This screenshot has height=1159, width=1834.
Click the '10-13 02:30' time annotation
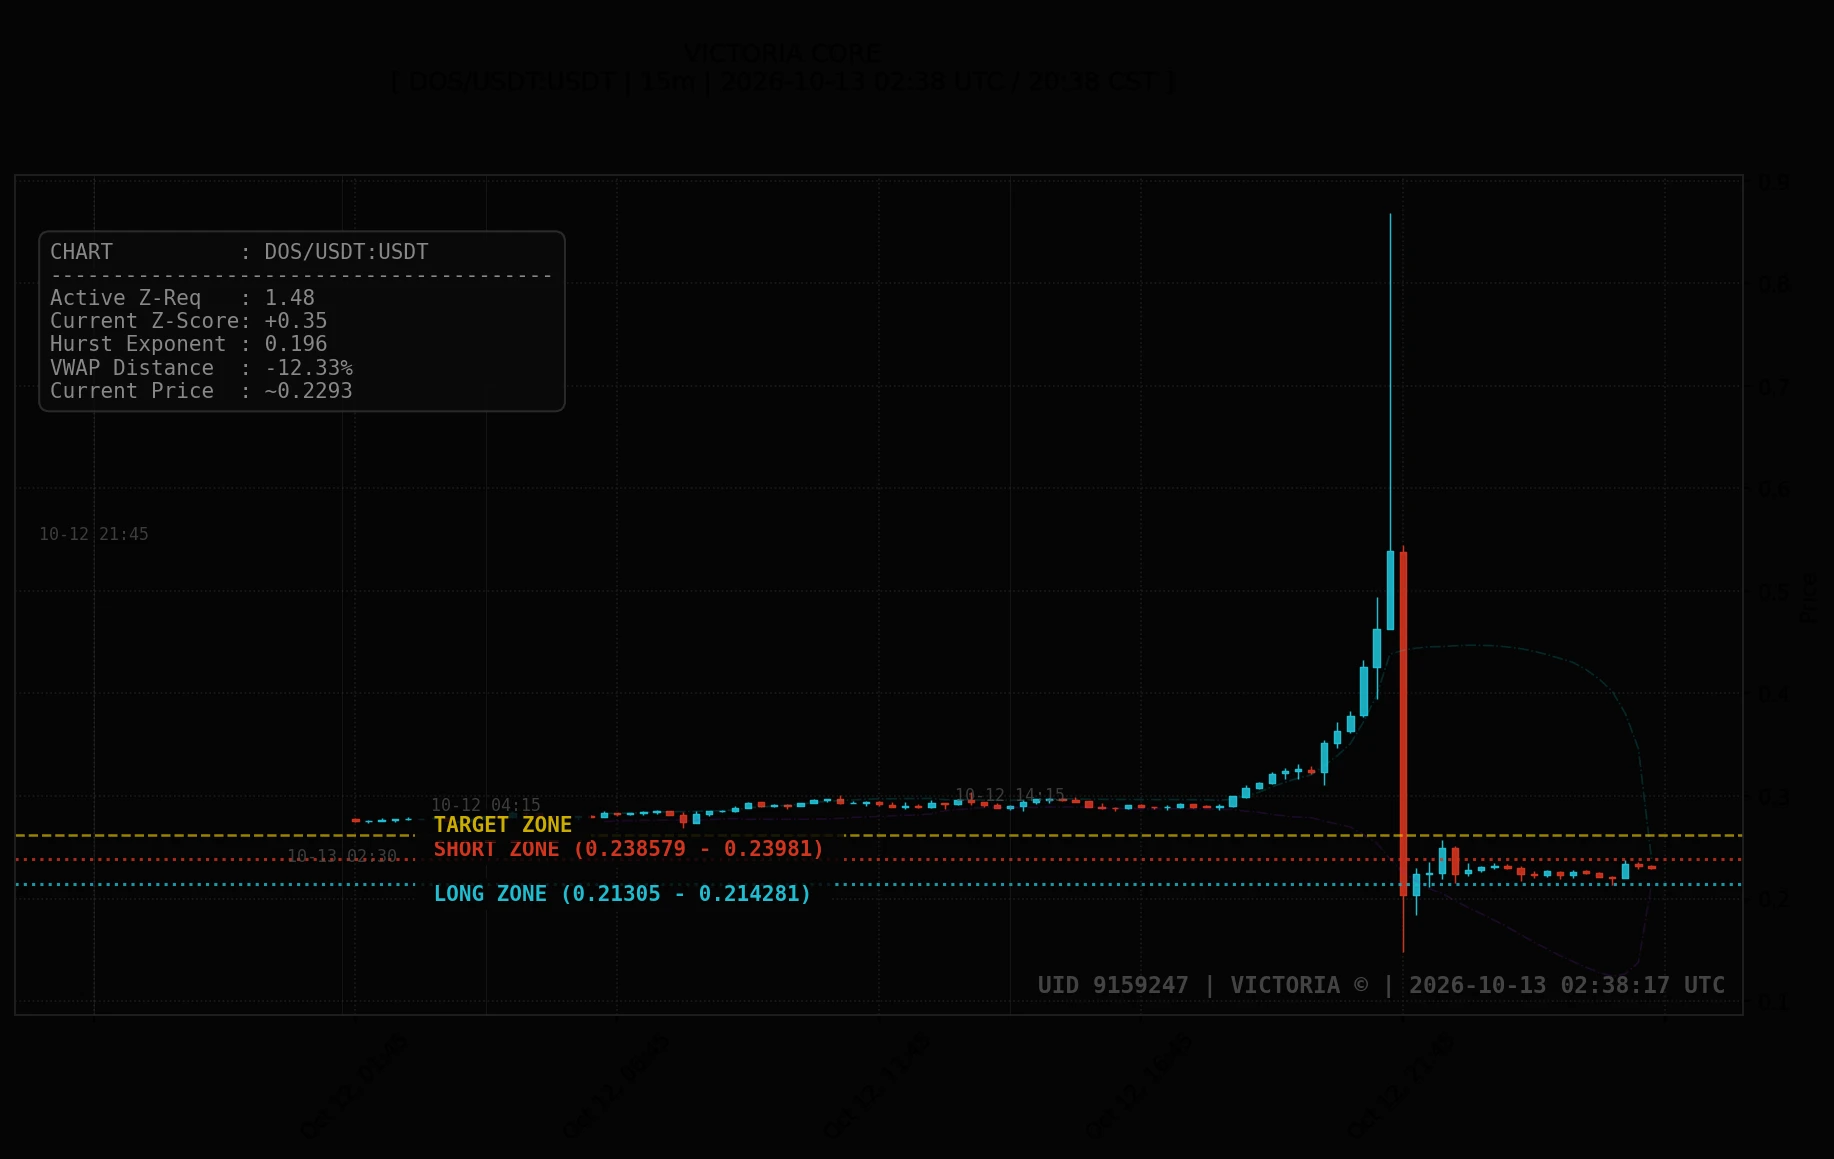tap(342, 856)
